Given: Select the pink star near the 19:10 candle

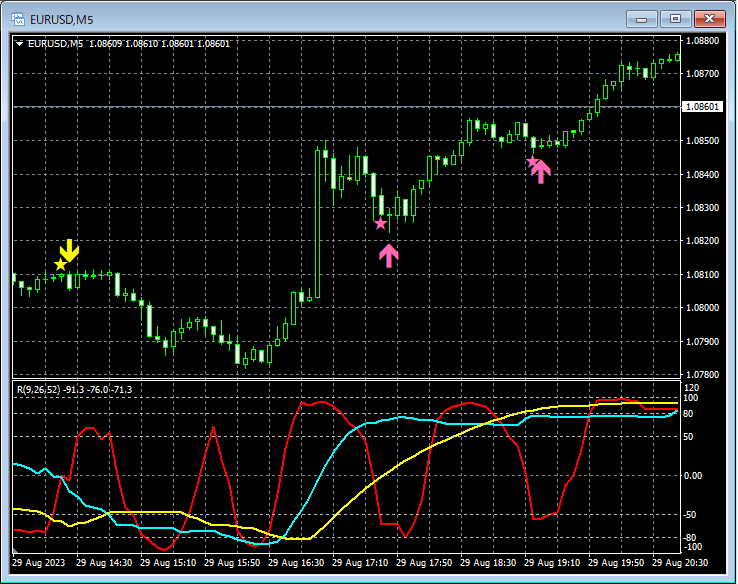Looking at the screenshot, I should click(532, 162).
